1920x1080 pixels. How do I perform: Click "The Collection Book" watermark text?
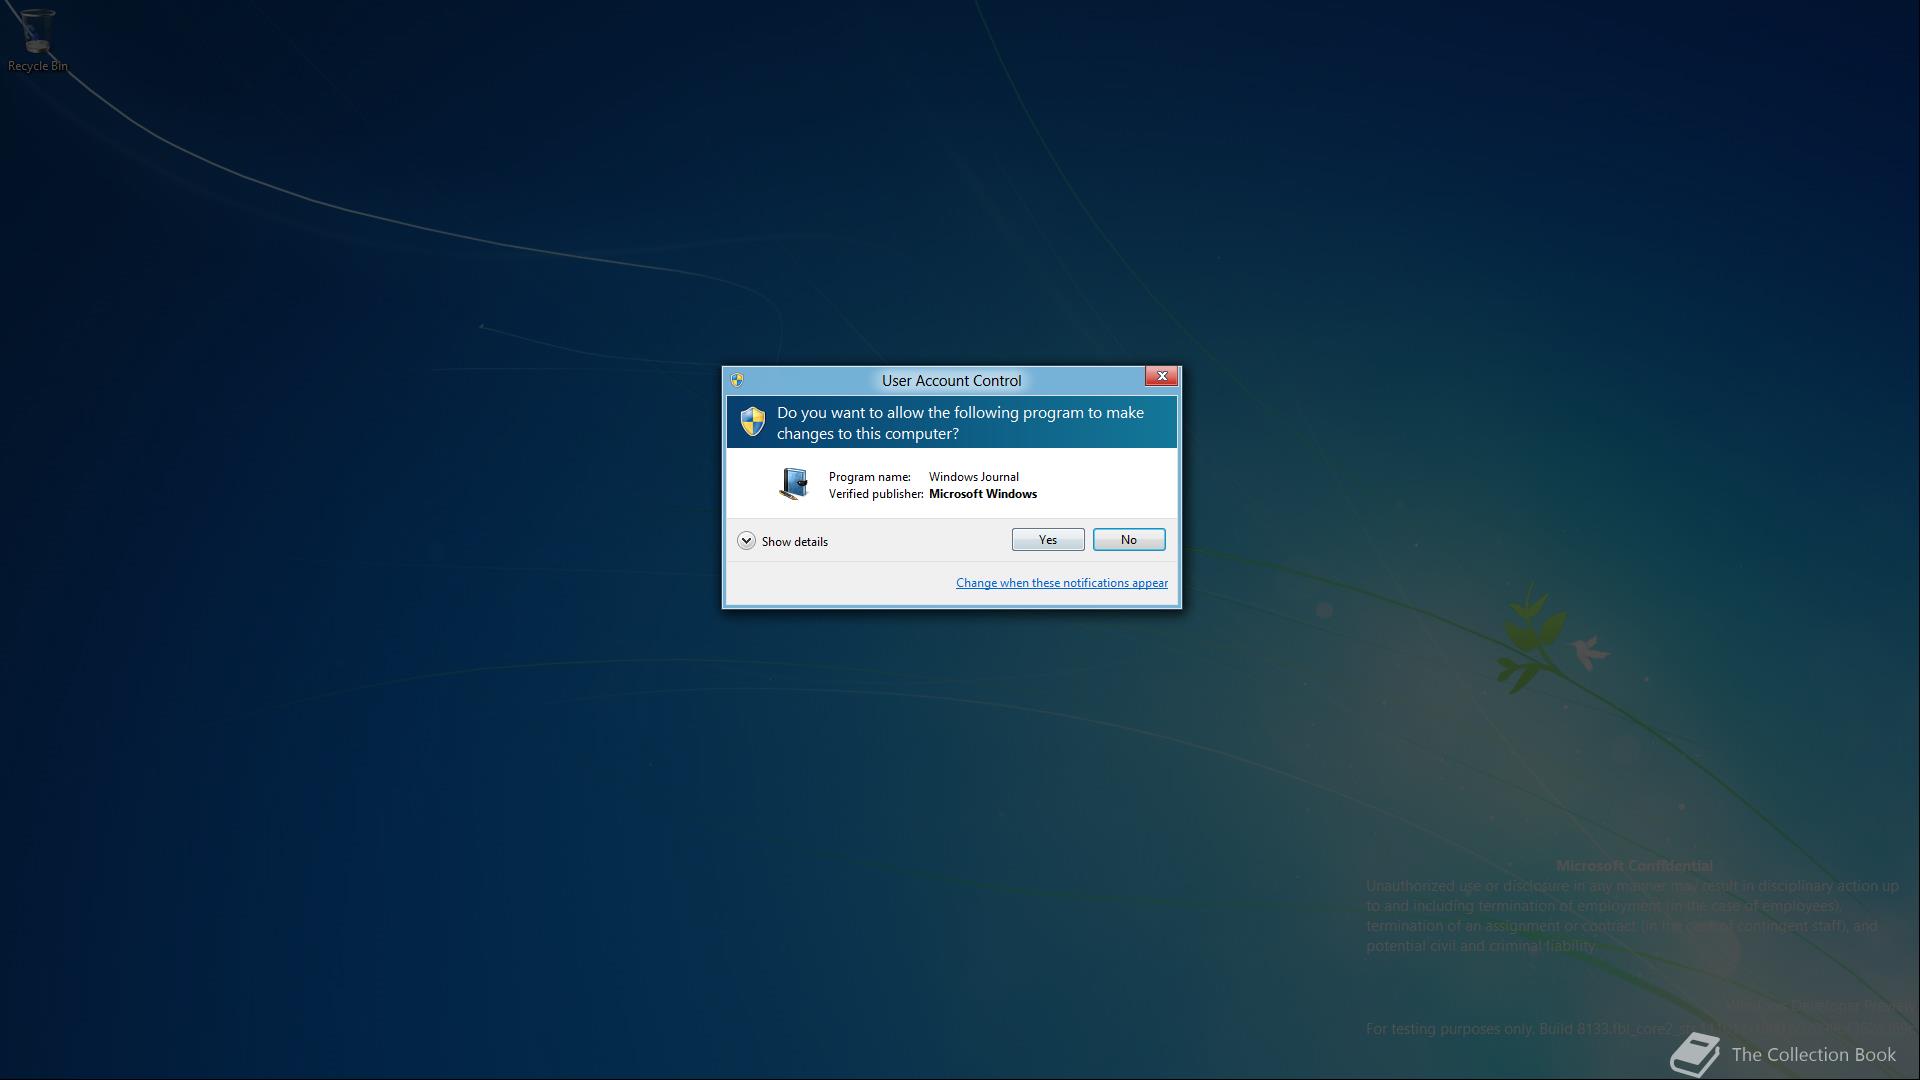point(1813,1055)
